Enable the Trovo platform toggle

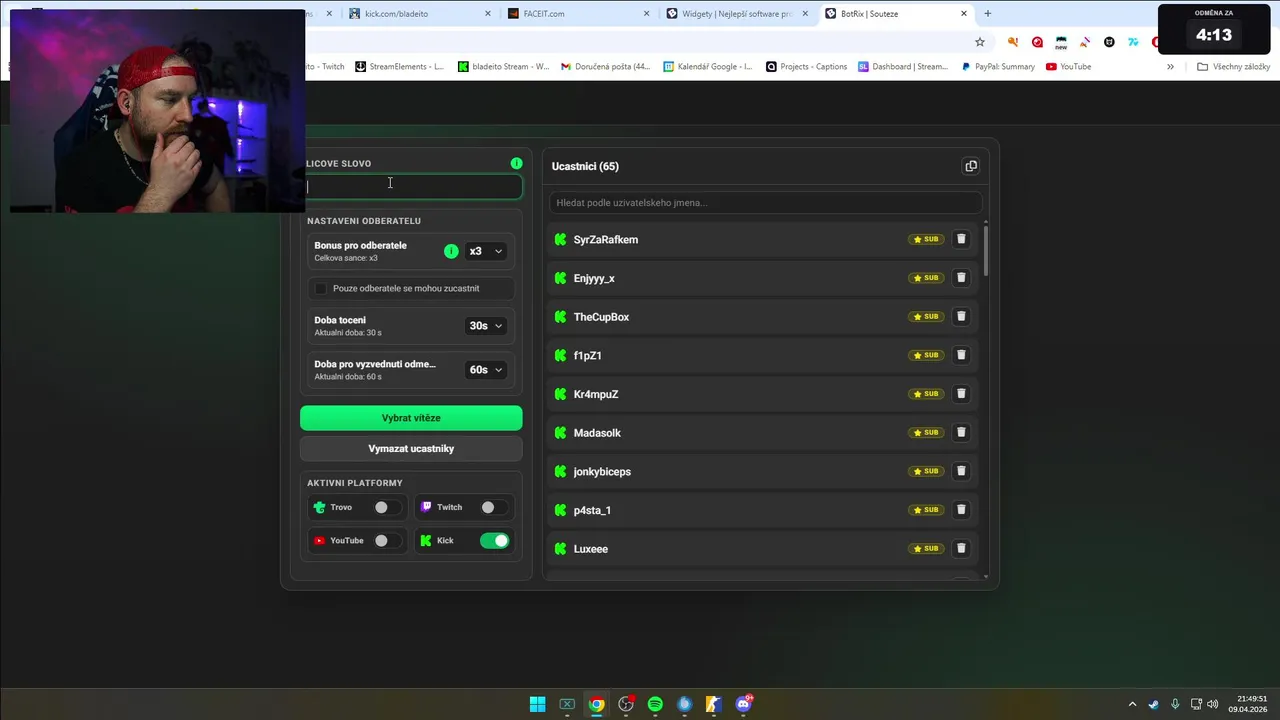click(386, 507)
